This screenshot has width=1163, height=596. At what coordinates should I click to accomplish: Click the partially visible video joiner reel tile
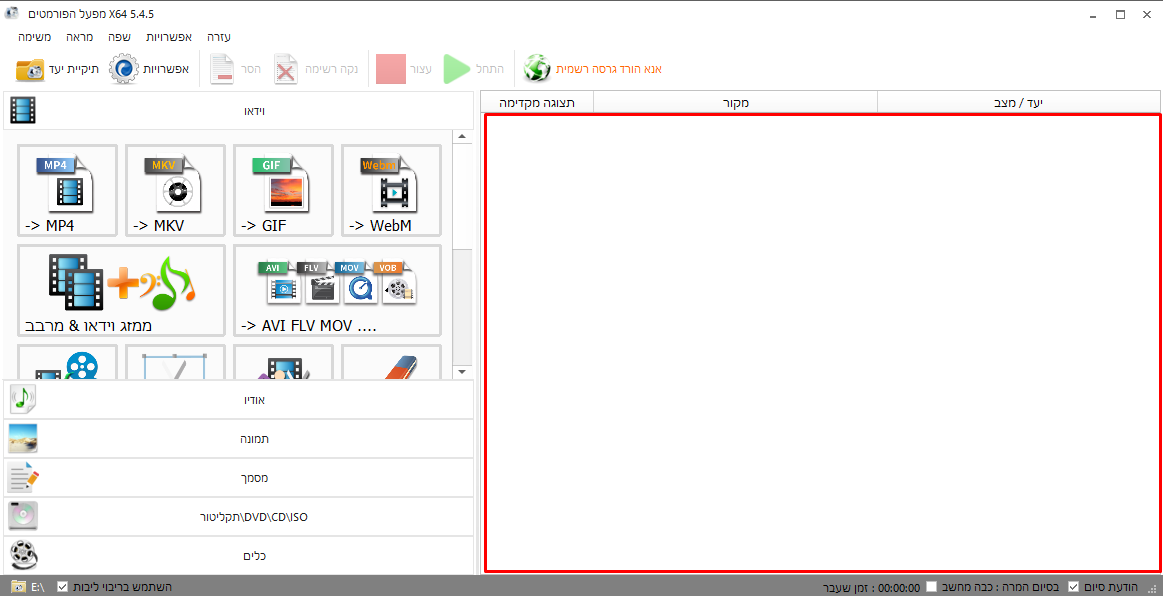point(67,362)
